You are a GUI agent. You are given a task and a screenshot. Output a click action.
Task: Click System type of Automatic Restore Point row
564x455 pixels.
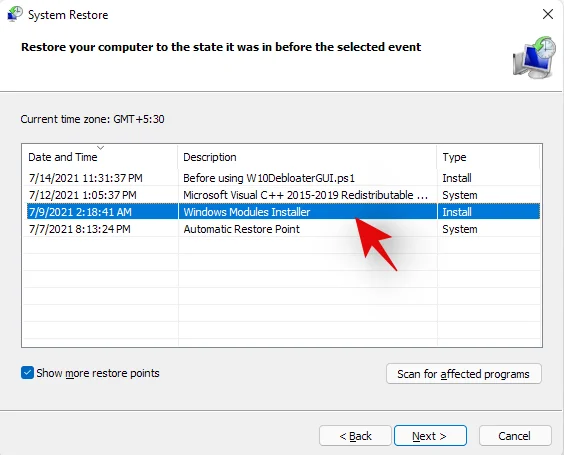460,229
